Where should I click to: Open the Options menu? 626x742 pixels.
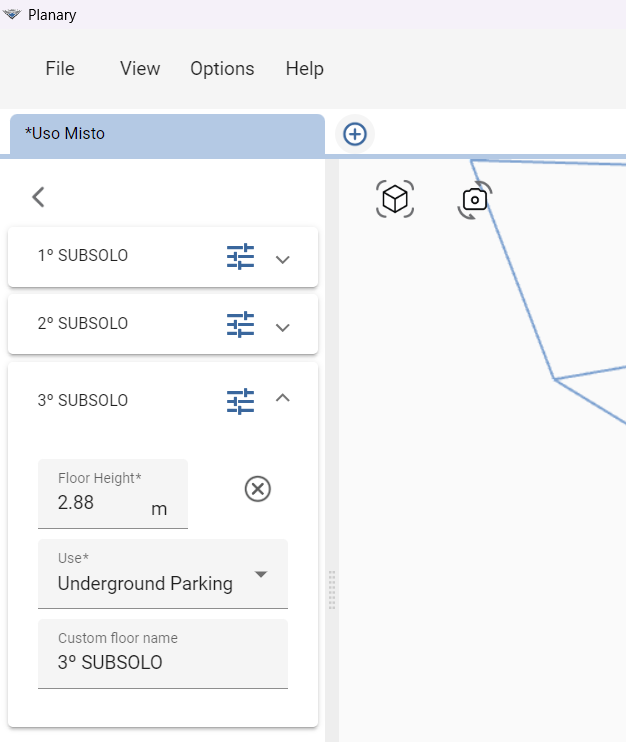[222, 69]
